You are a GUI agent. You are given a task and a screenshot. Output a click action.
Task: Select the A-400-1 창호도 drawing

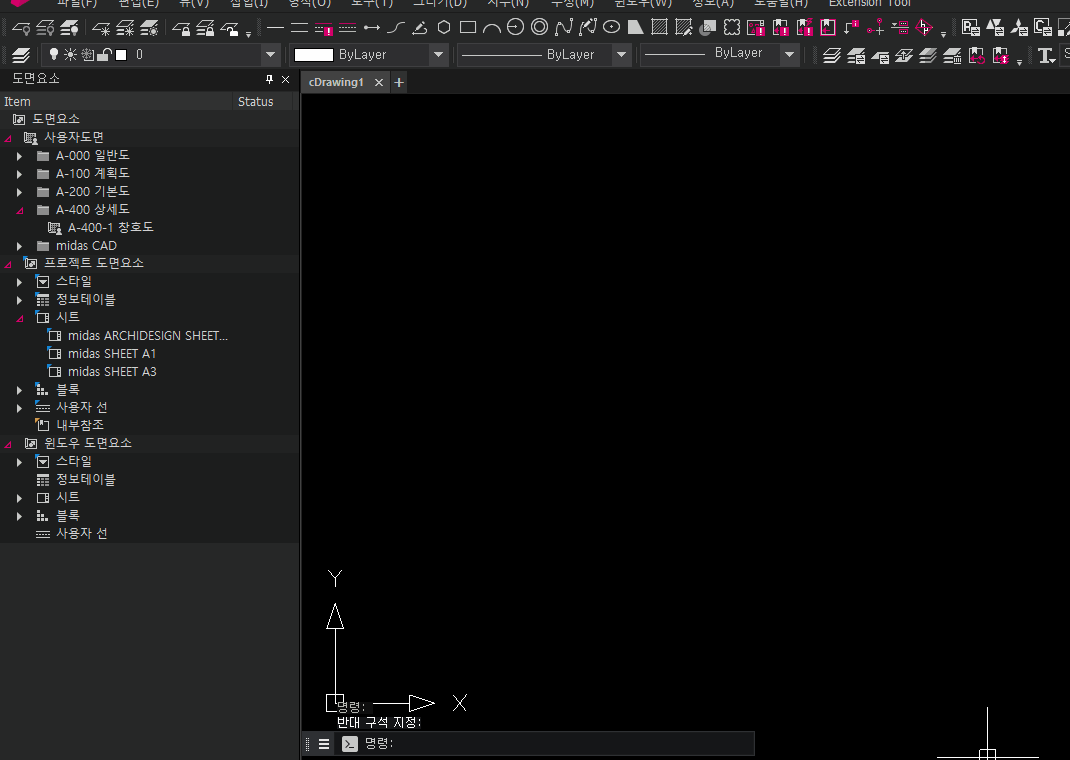pos(111,228)
